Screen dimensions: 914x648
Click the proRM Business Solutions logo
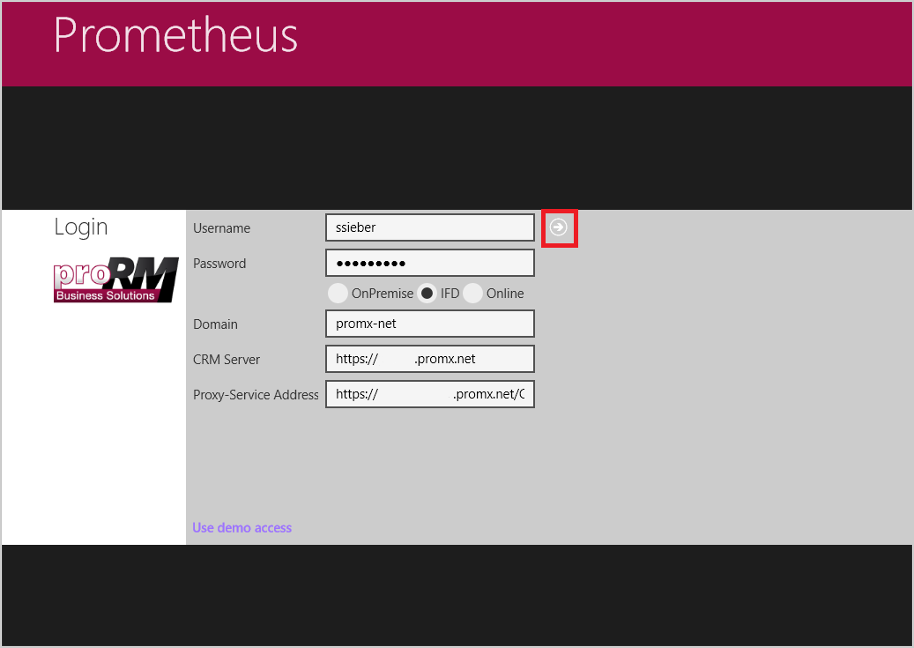tap(116, 280)
